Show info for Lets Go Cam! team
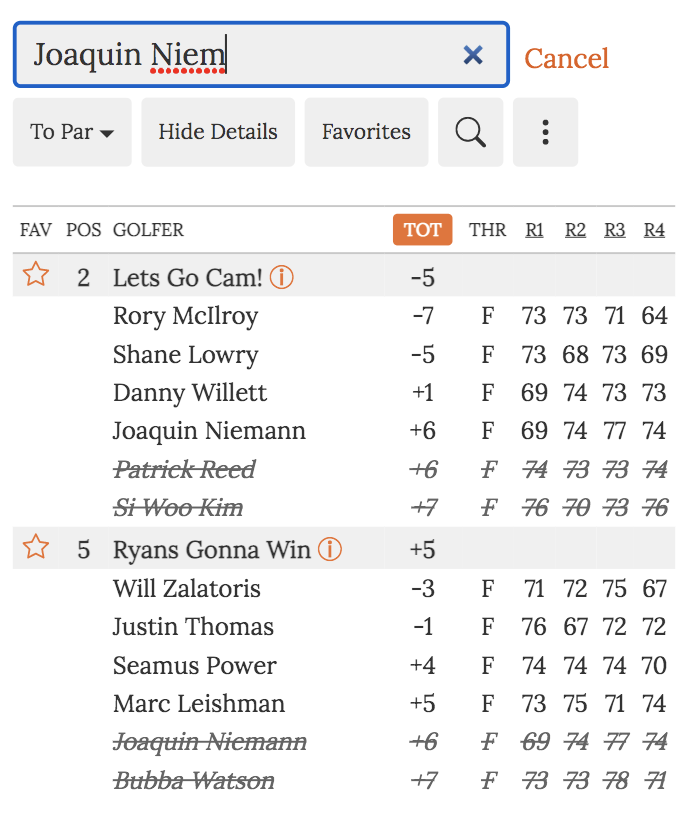694x818 pixels. (282, 277)
